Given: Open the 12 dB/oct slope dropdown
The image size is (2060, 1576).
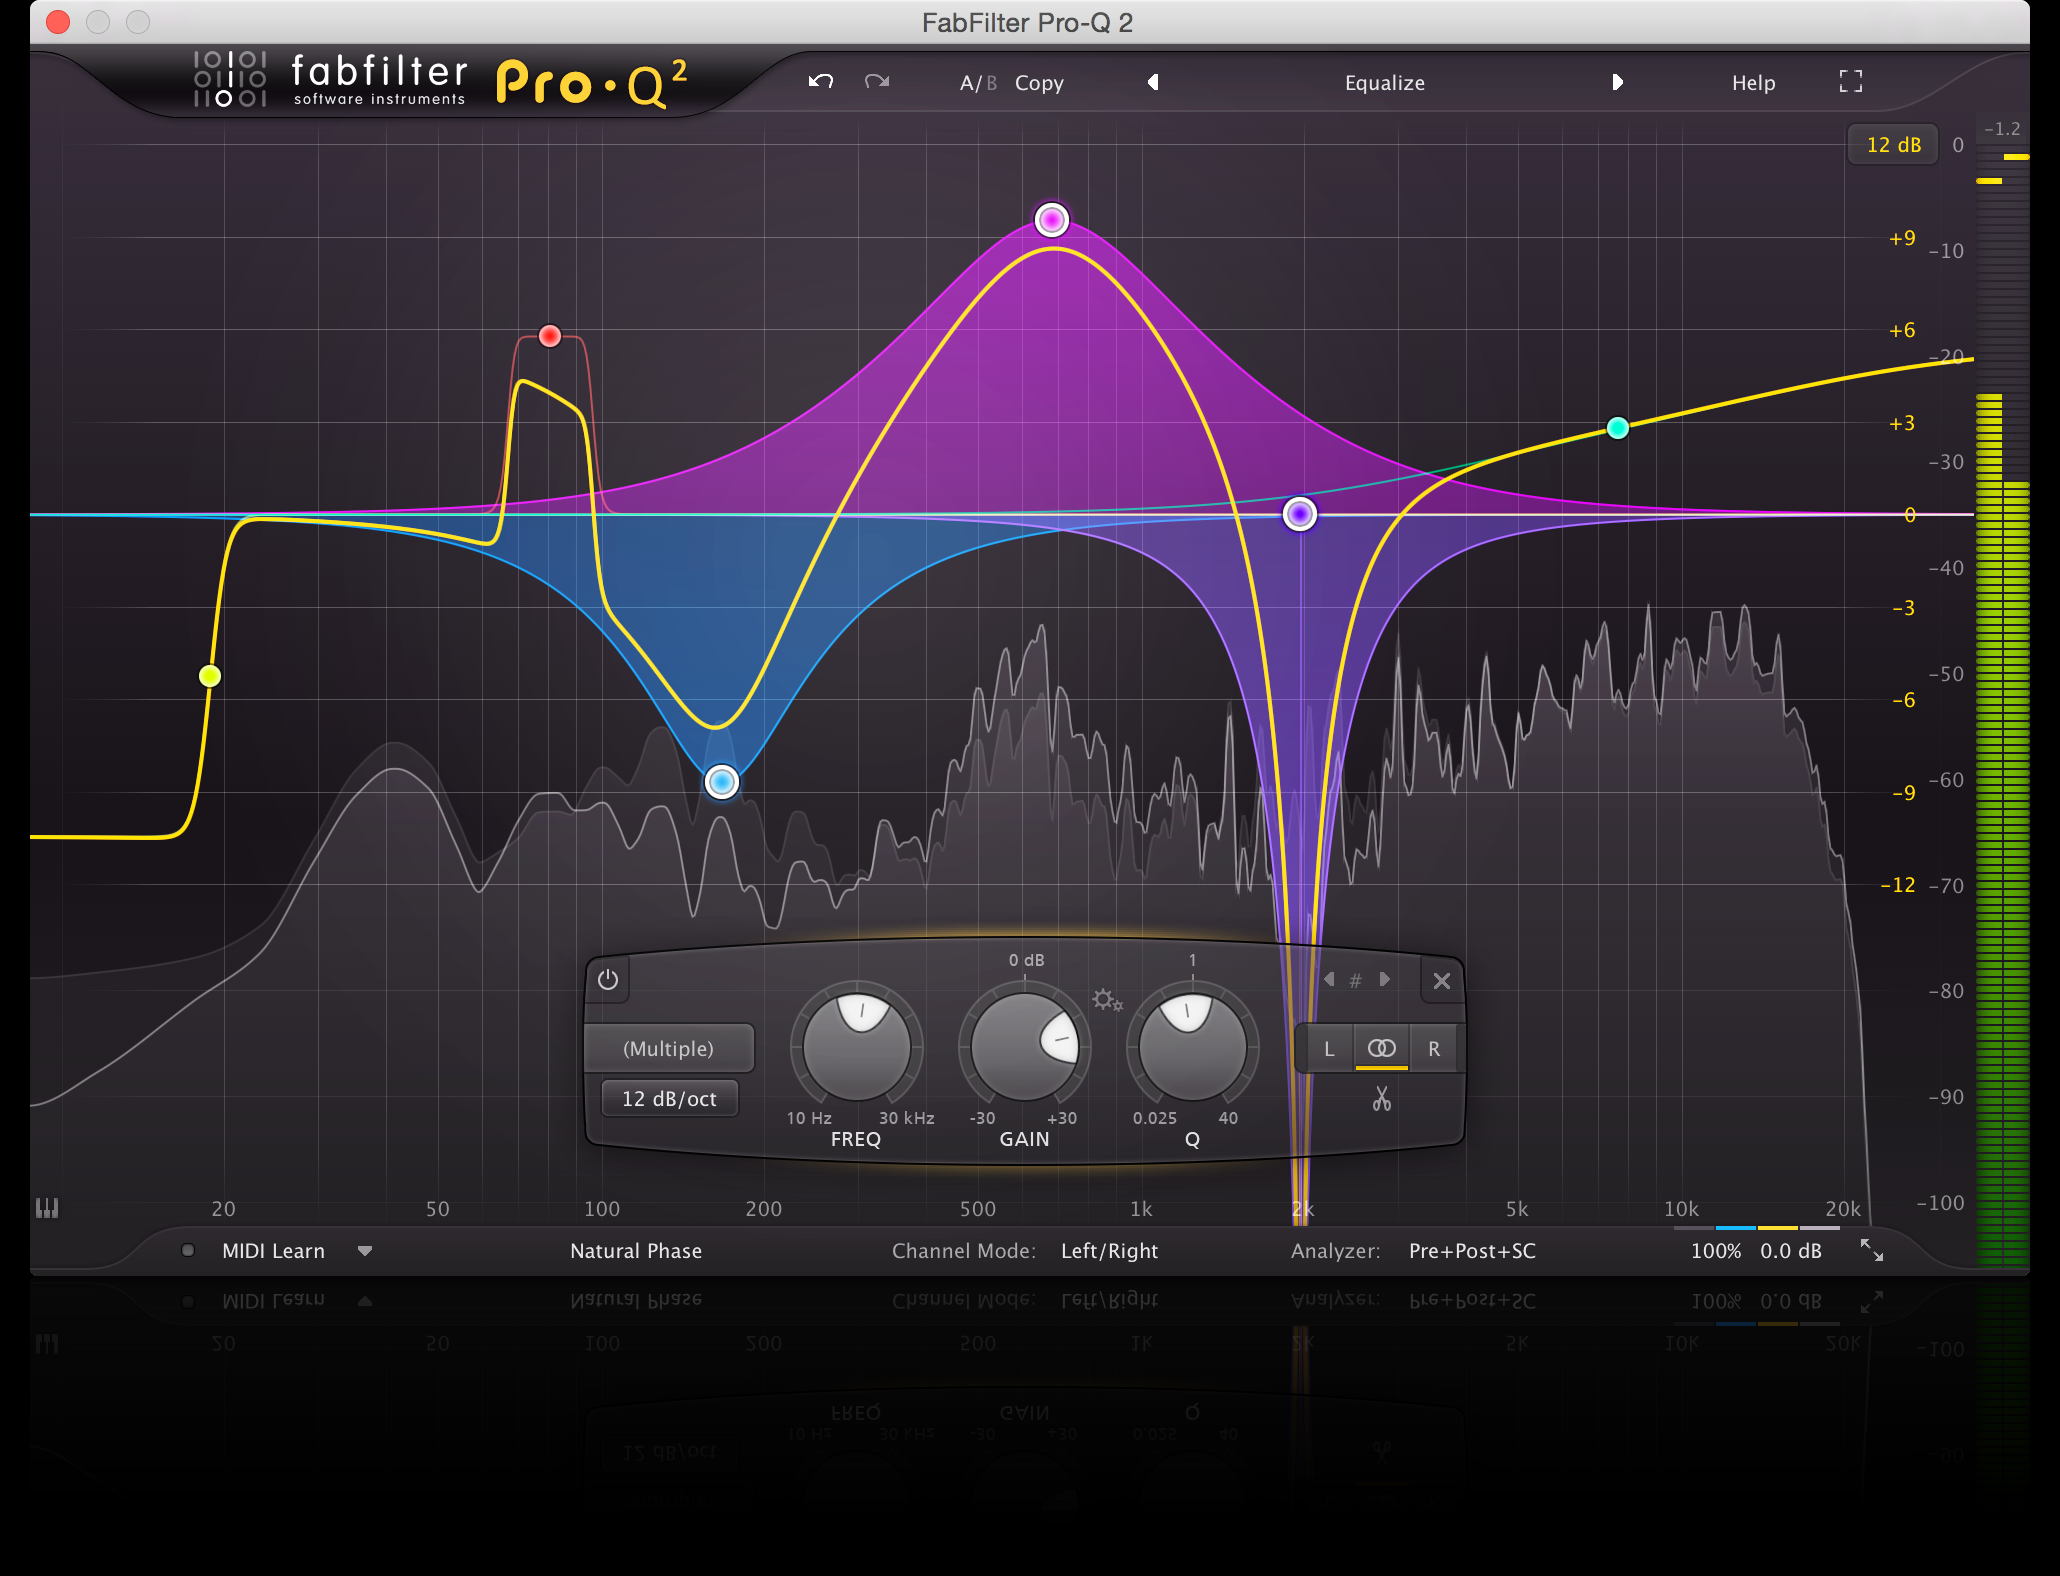Looking at the screenshot, I should pos(669,1099).
